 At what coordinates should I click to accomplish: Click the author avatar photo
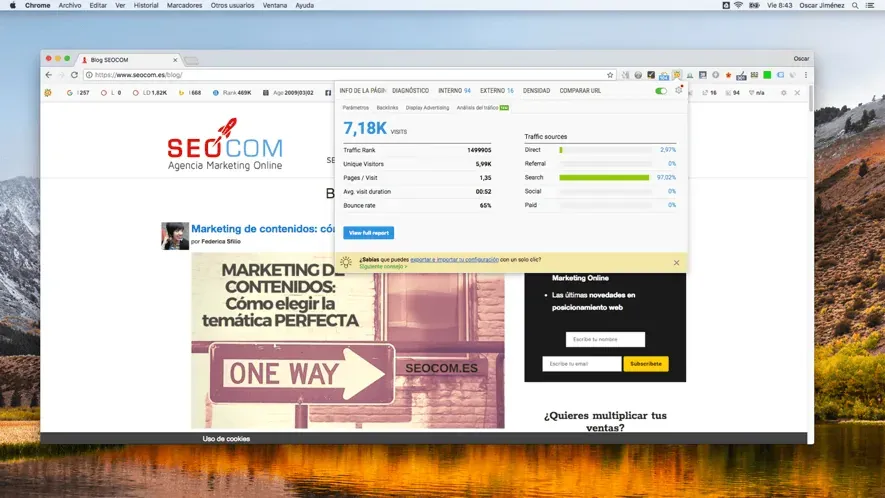tap(175, 235)
